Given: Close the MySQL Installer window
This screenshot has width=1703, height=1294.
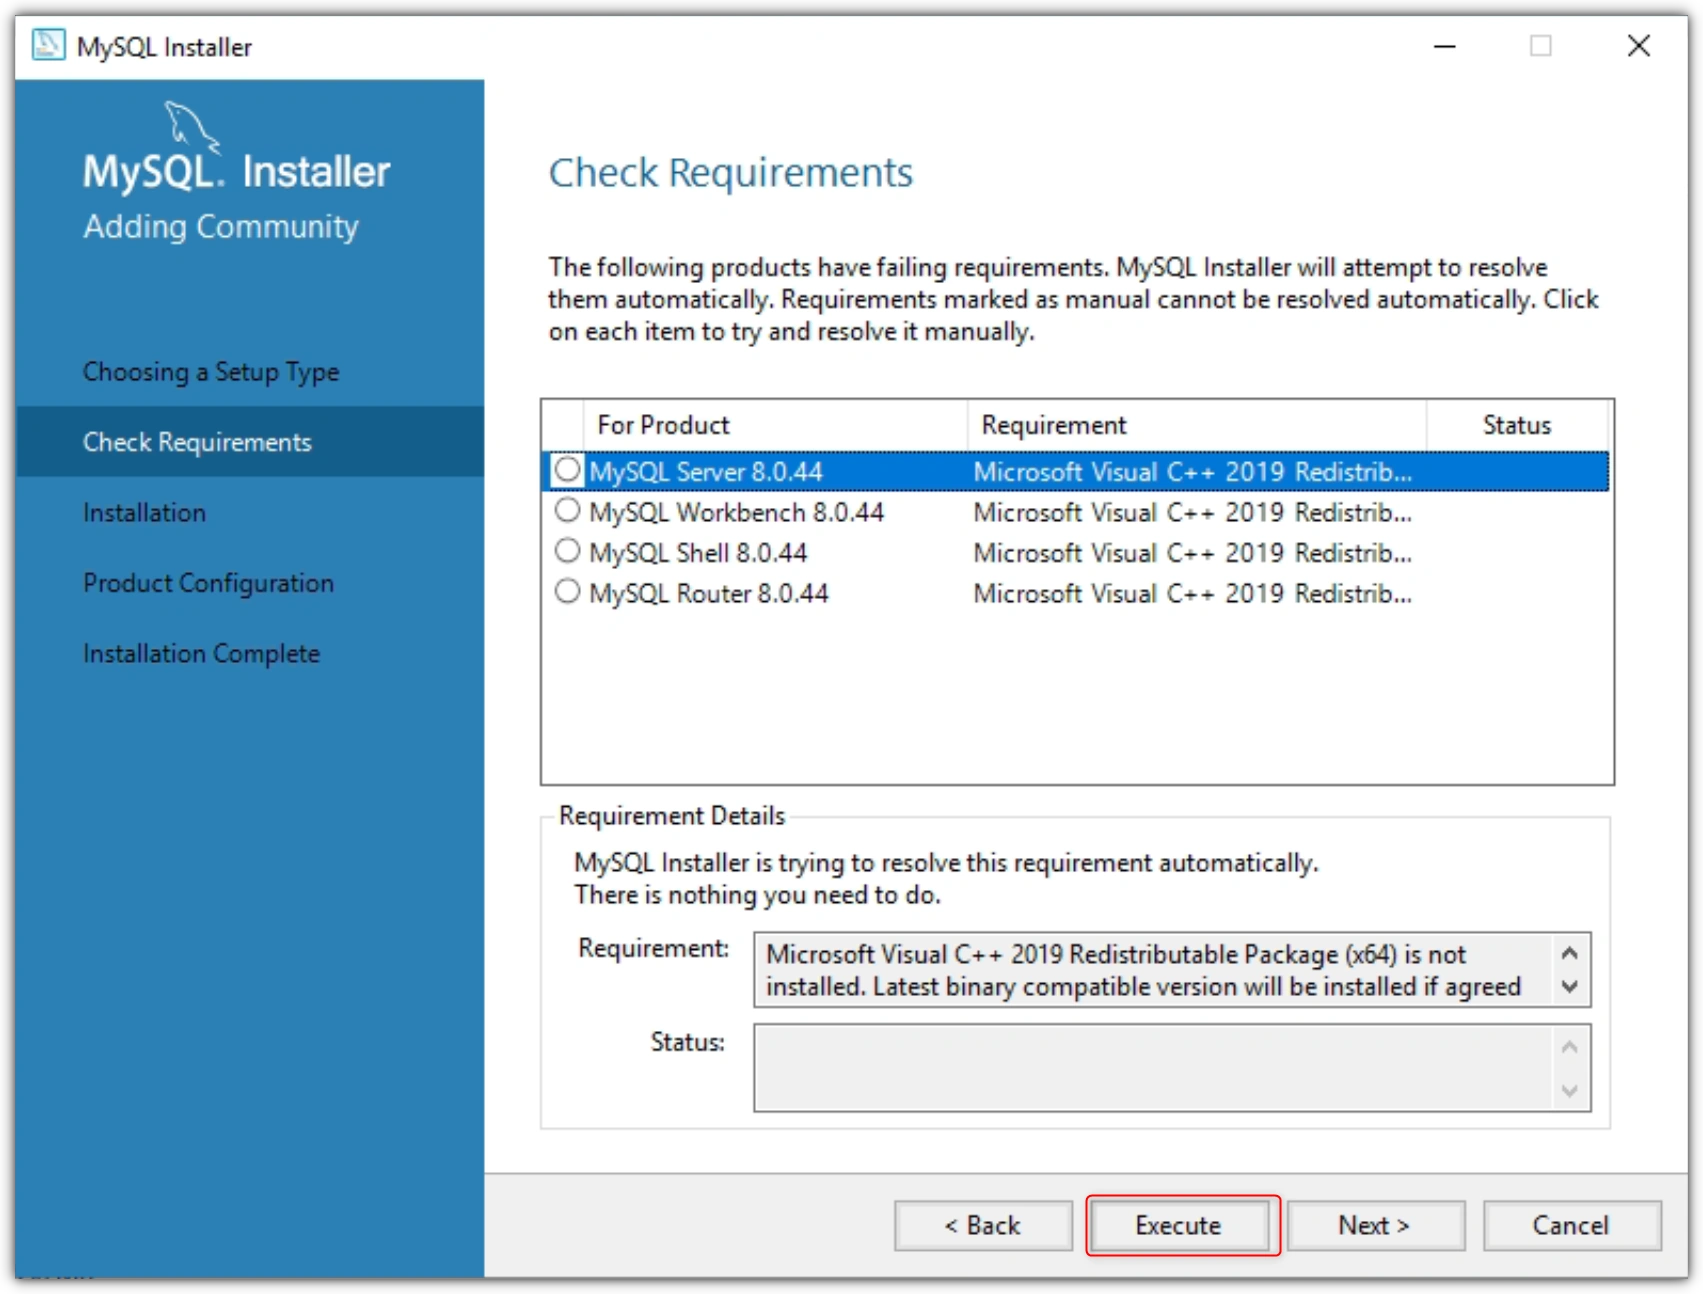Looking at the screenshot, I should pyautogui.click(x=1638, y=46).
